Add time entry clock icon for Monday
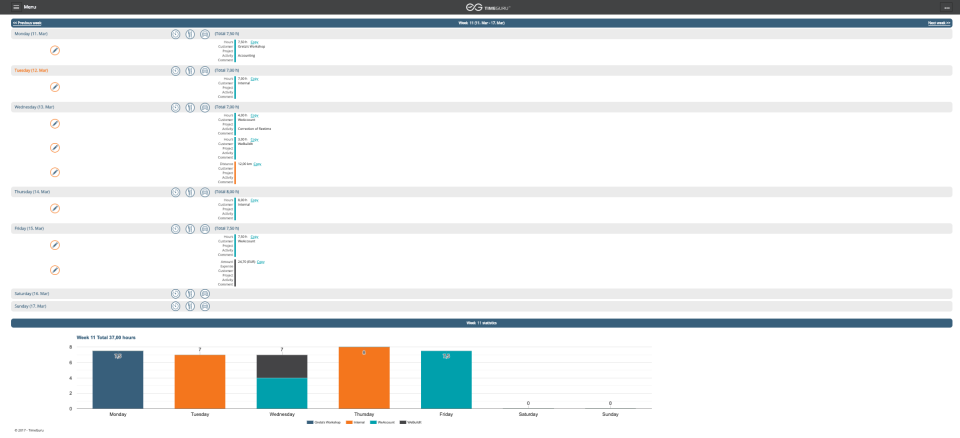Screen dimensions: 960x438 tap(176, 34)
